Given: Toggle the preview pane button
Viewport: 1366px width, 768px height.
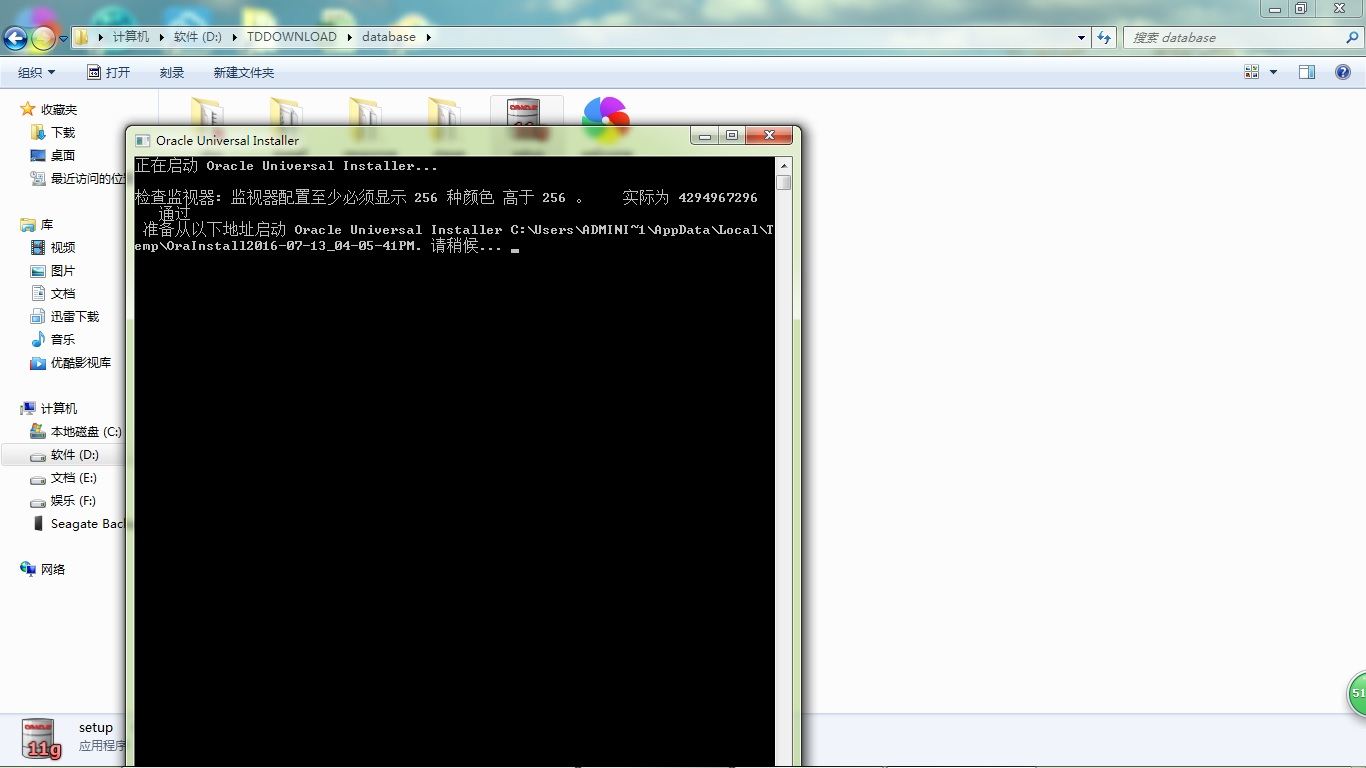Looking at the screenshot, I should [1306, 72].
